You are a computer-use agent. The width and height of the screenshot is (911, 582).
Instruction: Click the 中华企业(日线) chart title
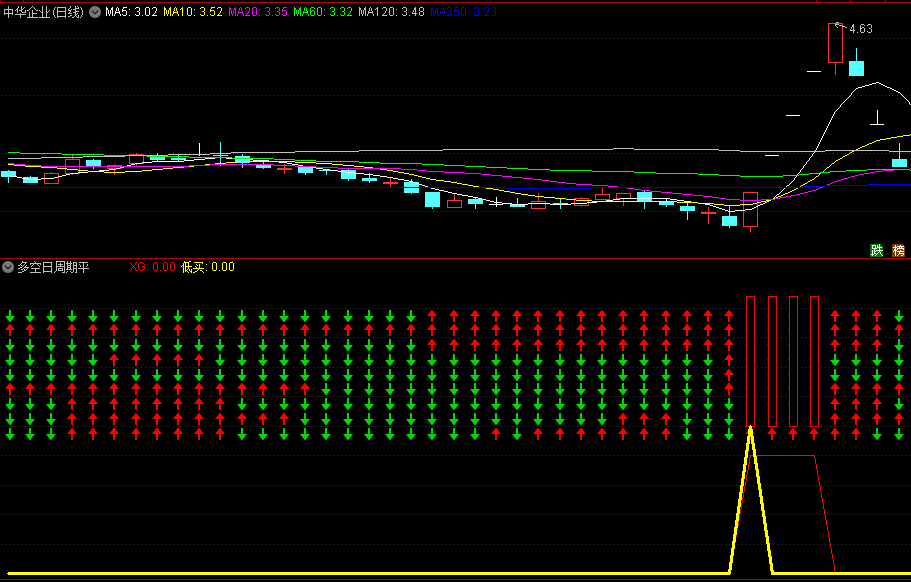coord(44,12)
